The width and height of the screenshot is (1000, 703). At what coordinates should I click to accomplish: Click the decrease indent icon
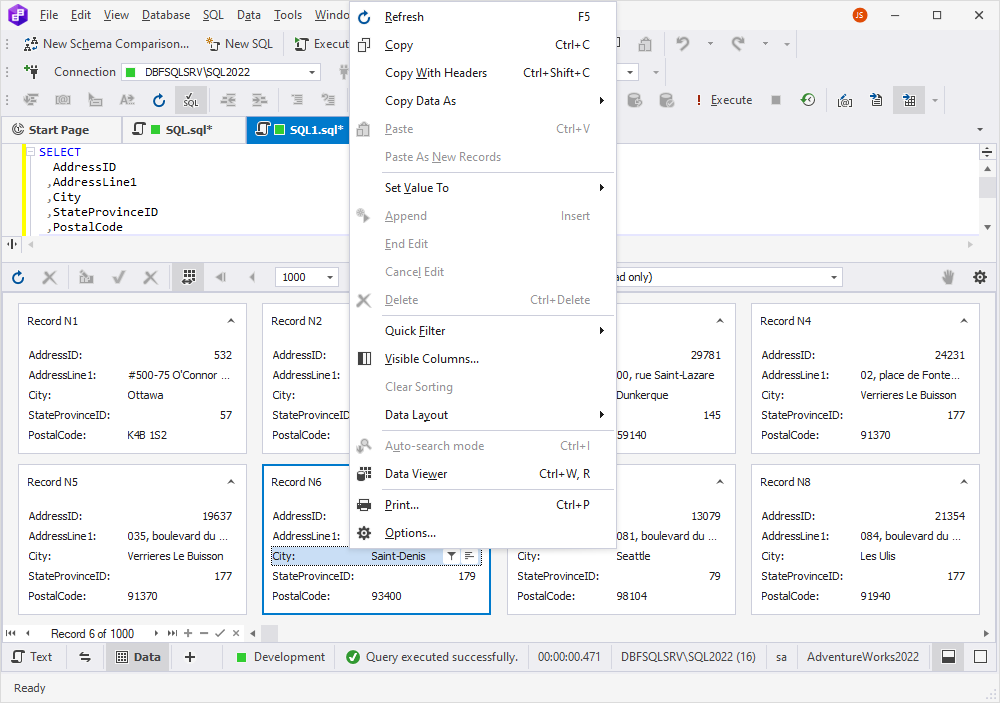[x=228, y=100]
